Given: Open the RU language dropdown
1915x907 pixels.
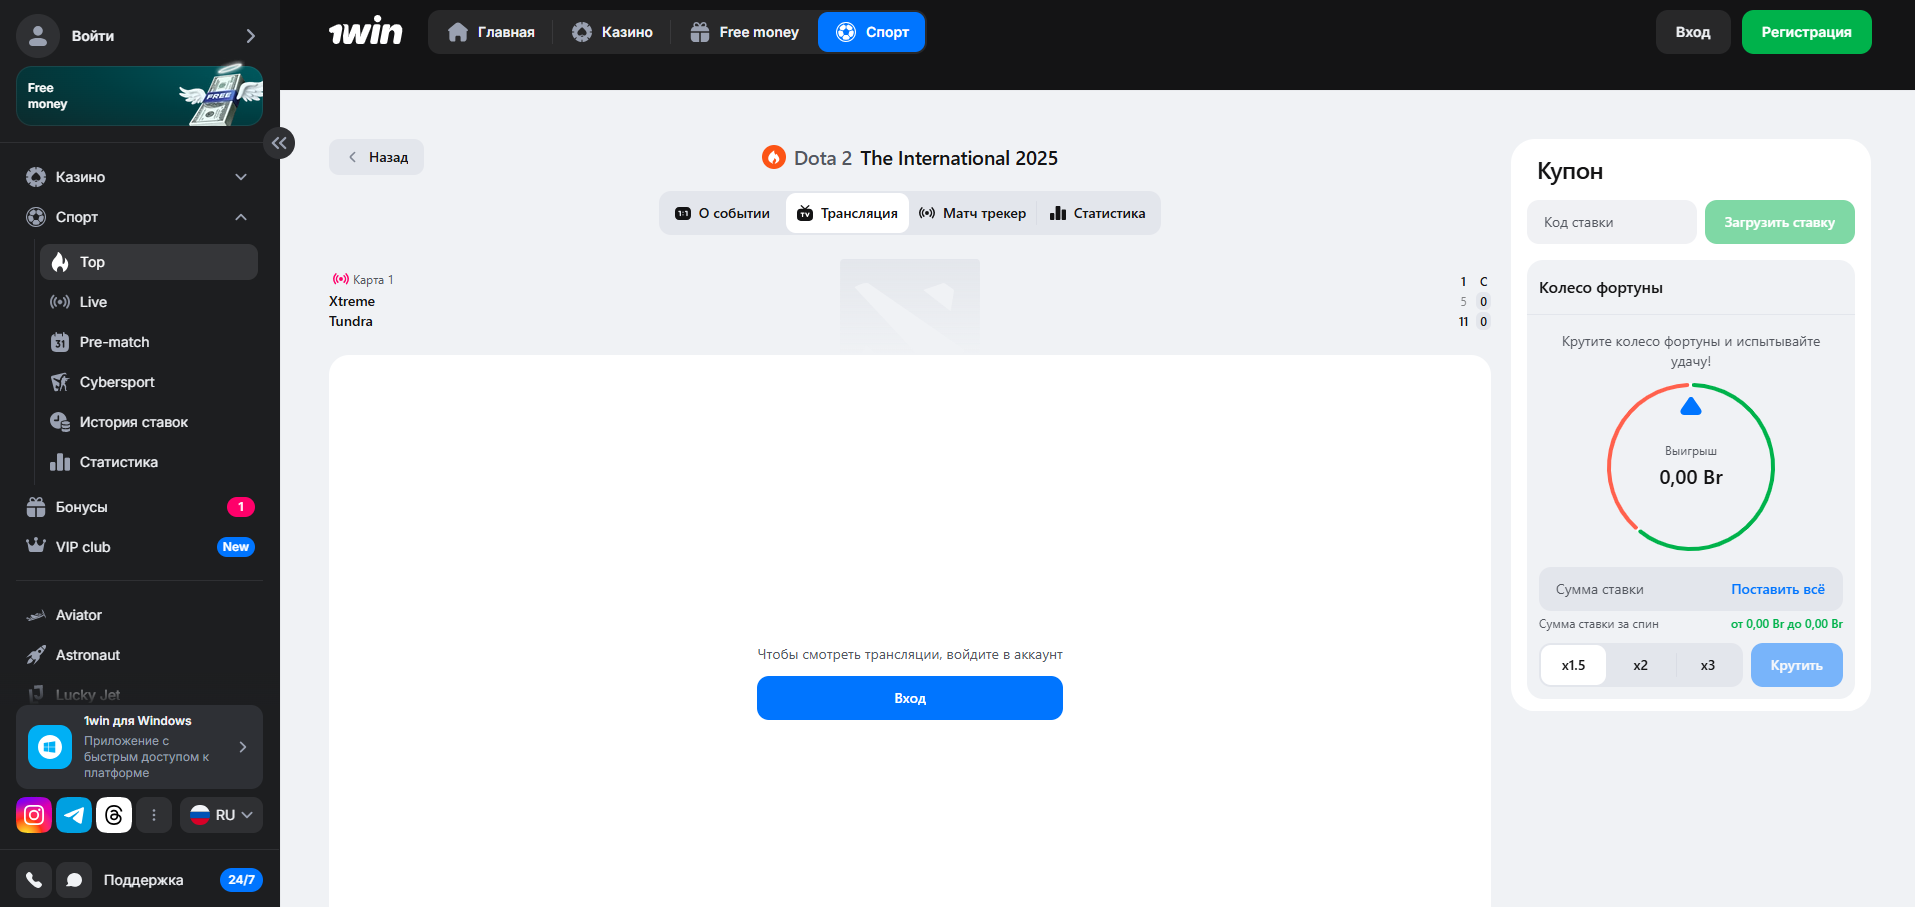Looking at the screenshot, I should pyautogui.click(x=221, y=815).
